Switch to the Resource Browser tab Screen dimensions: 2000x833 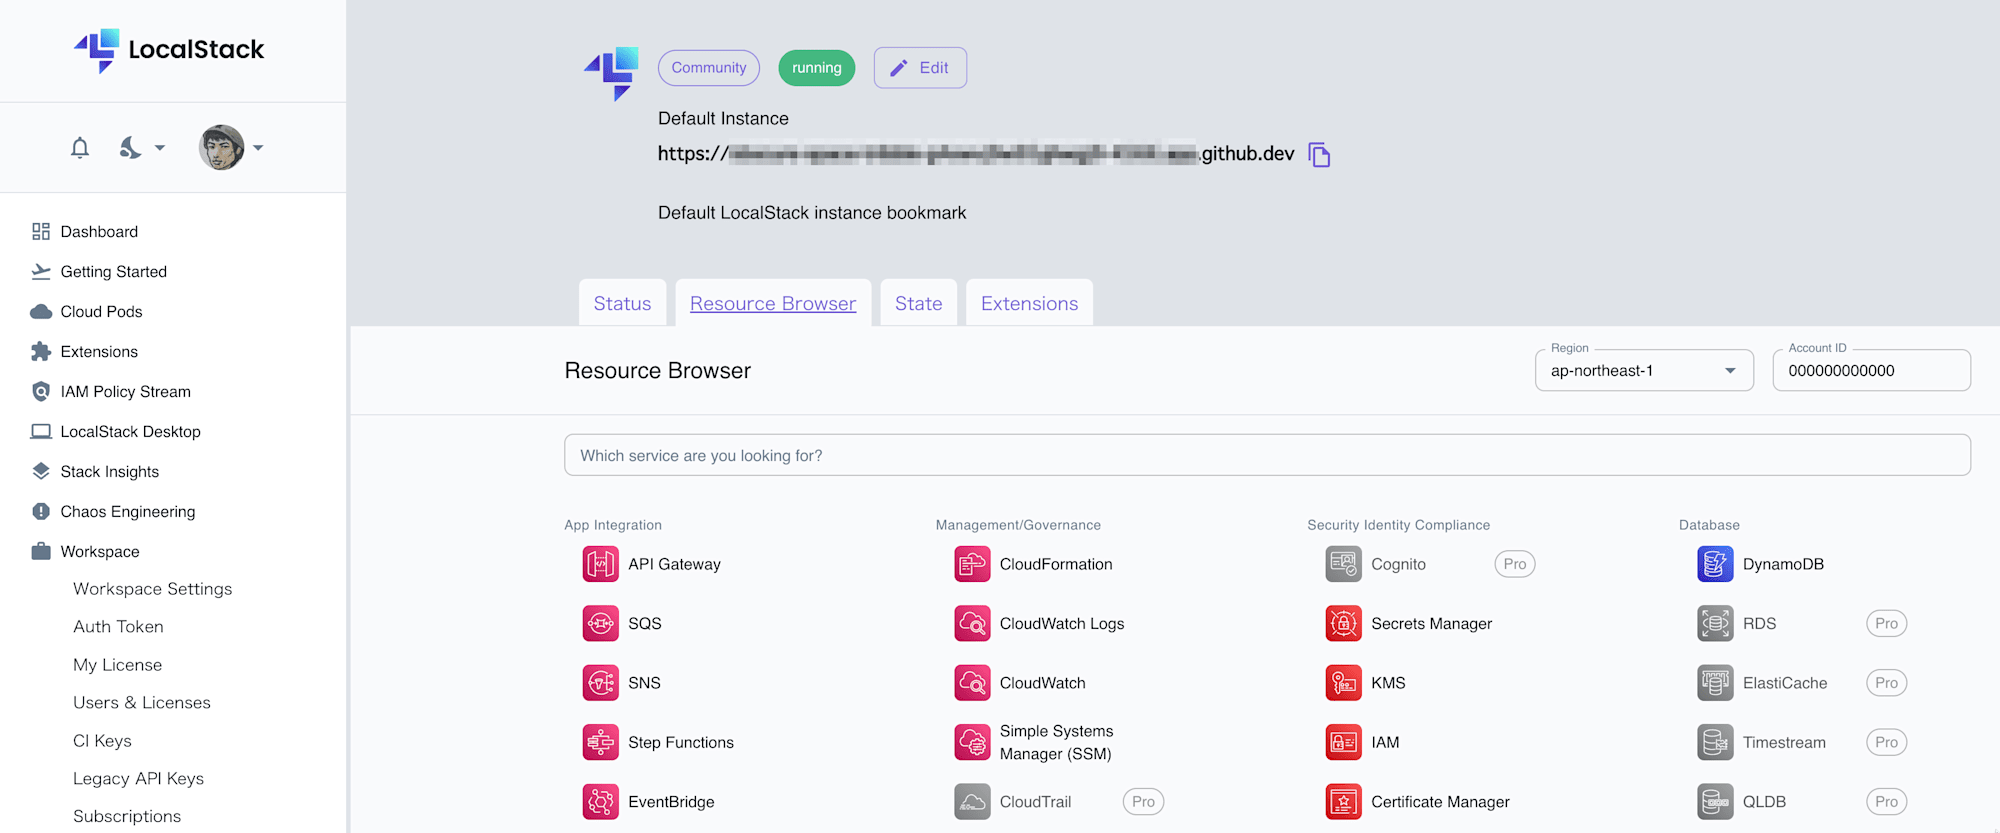[773, 303]
